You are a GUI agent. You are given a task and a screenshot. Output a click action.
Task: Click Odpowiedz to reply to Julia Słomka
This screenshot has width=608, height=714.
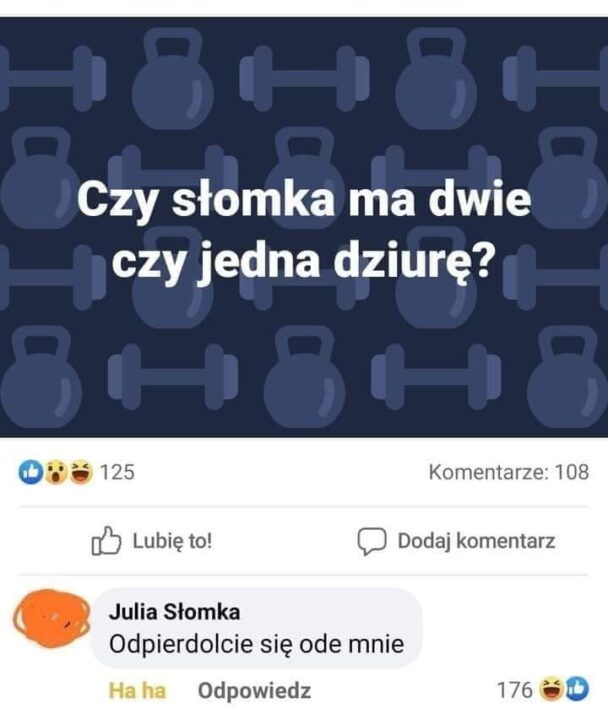[x=254, y=690]
